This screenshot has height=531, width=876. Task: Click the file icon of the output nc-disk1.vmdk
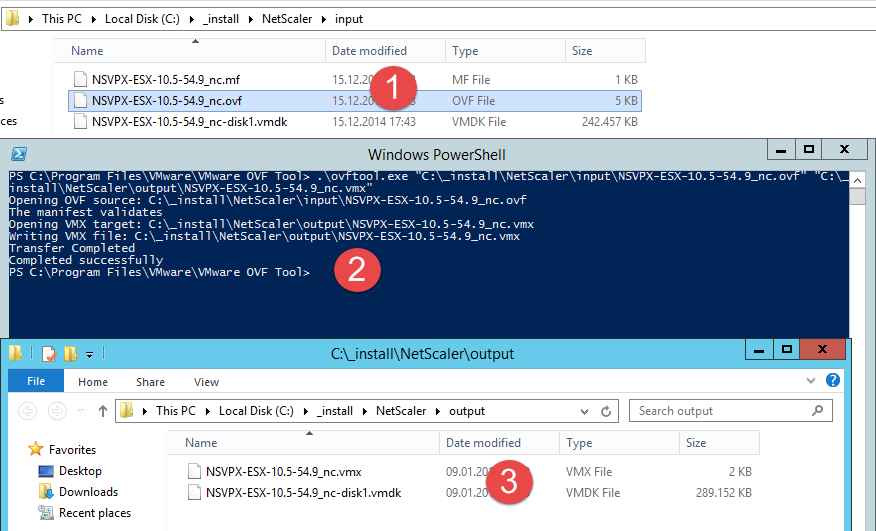coord(194,492)
